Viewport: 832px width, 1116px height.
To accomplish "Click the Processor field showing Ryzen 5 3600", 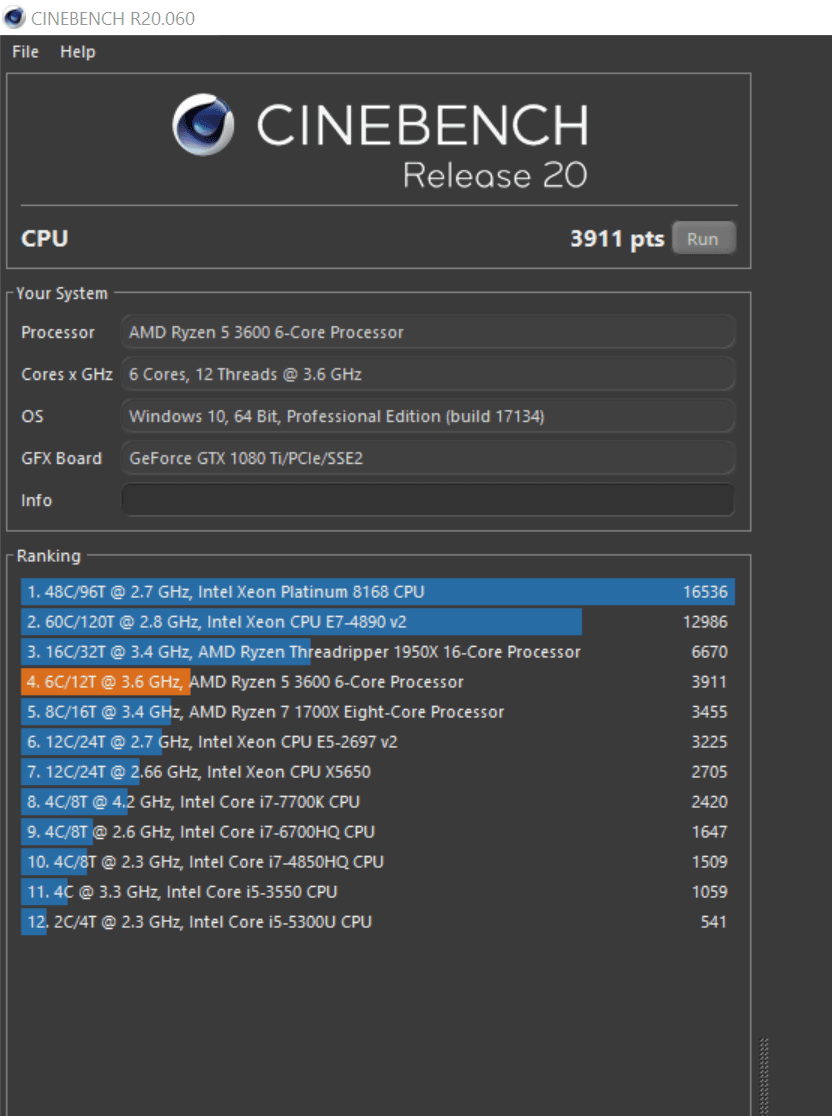I will pyautogui.click(x=427, y=332).
